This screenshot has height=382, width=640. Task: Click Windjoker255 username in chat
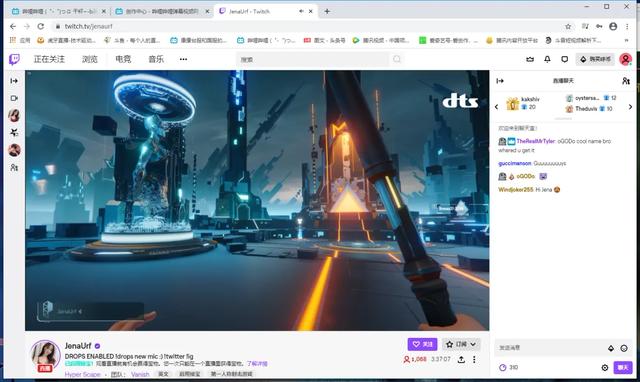click(x=516, y=189)
